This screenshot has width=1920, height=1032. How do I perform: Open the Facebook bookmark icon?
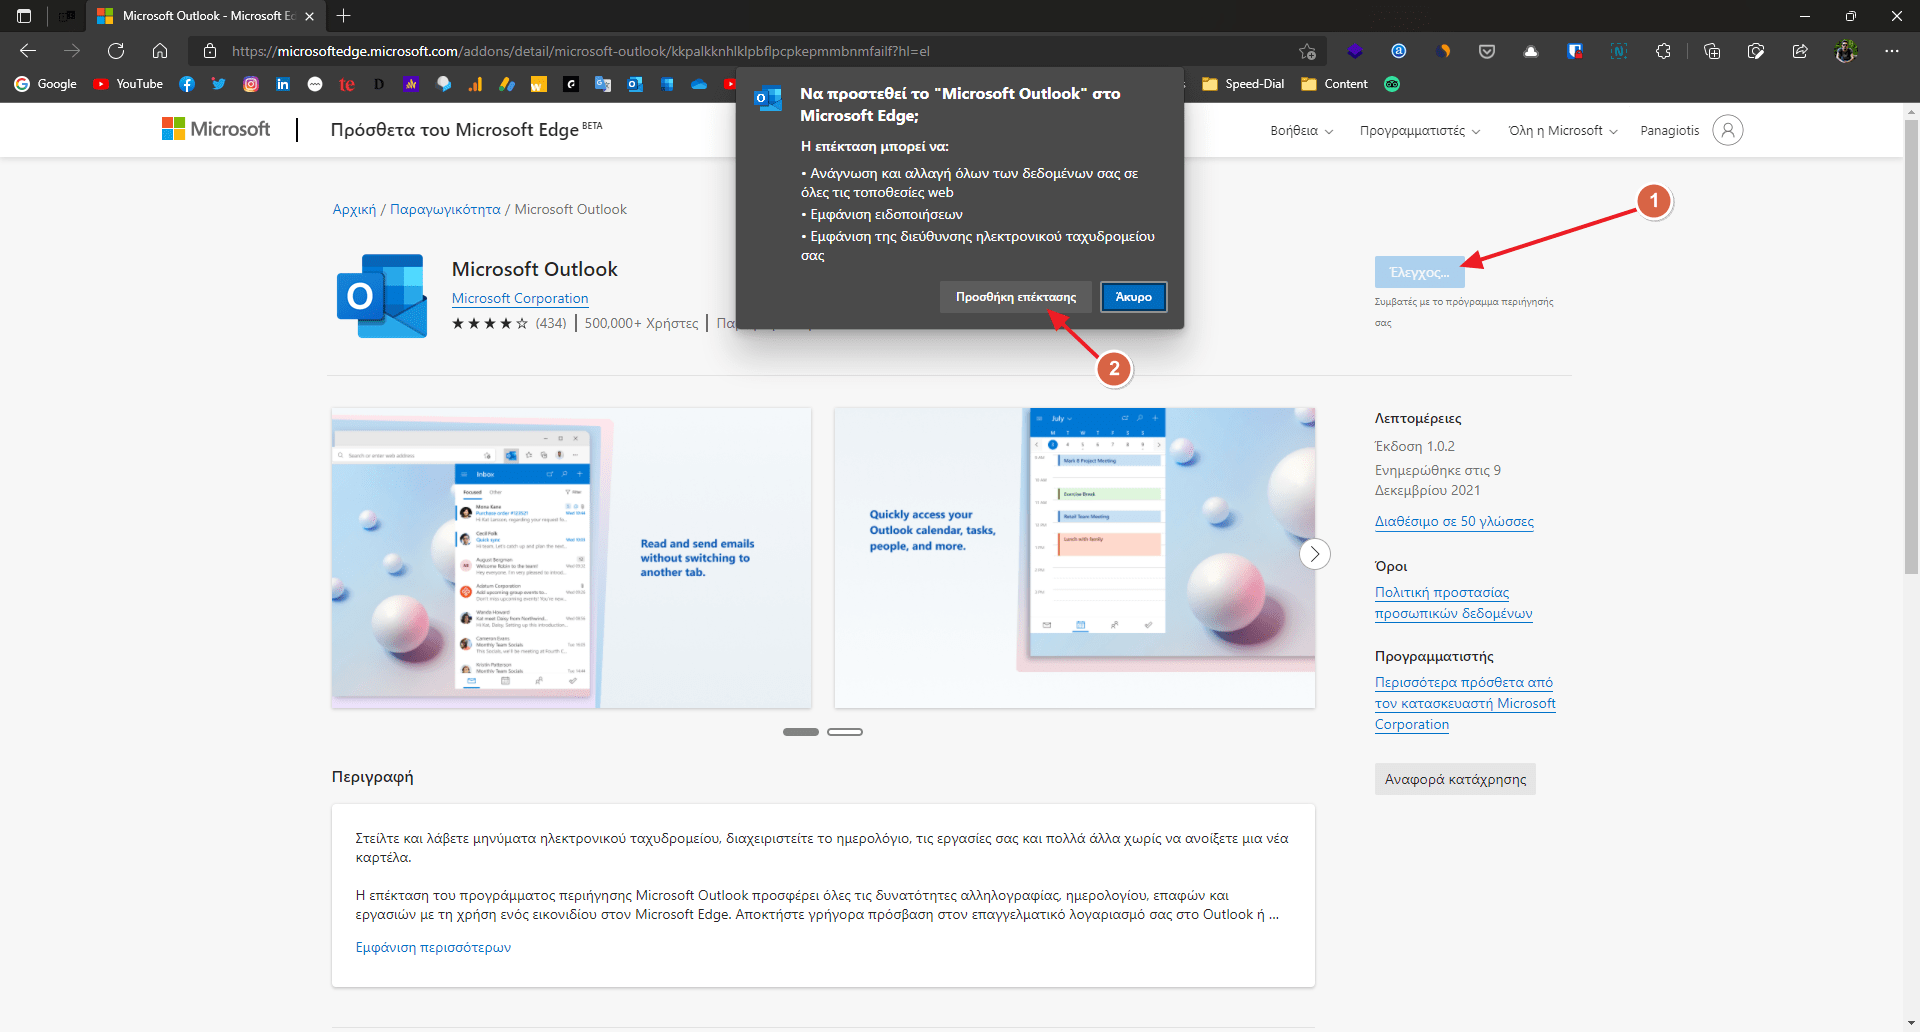[187, 84]
